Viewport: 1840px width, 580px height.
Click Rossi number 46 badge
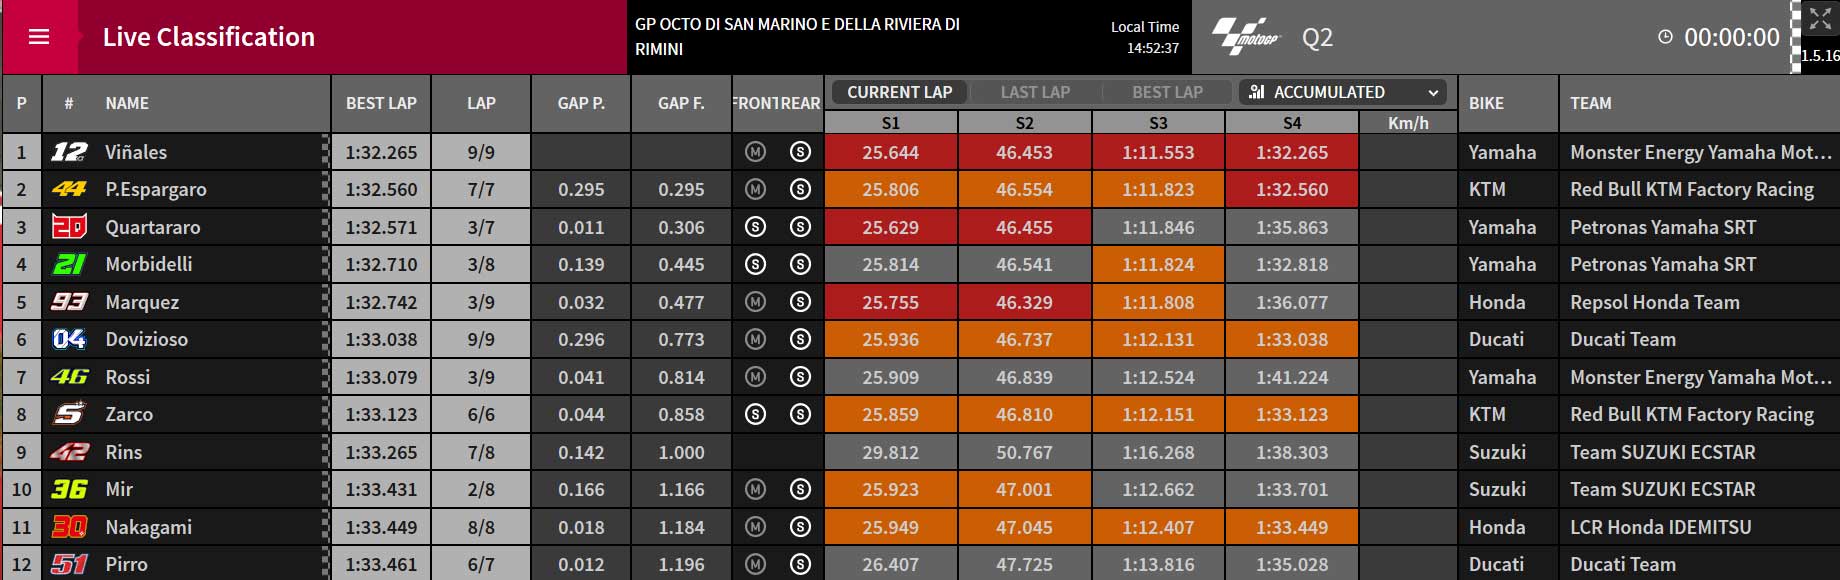pos(69,377)
